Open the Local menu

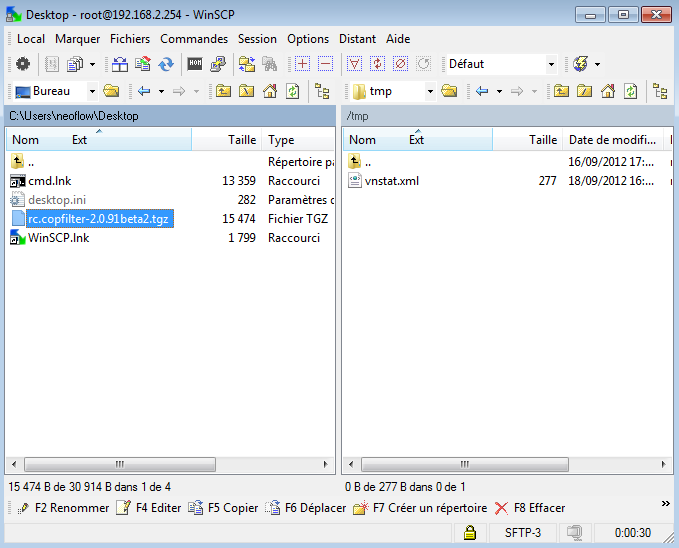click(x=31, y=39)
